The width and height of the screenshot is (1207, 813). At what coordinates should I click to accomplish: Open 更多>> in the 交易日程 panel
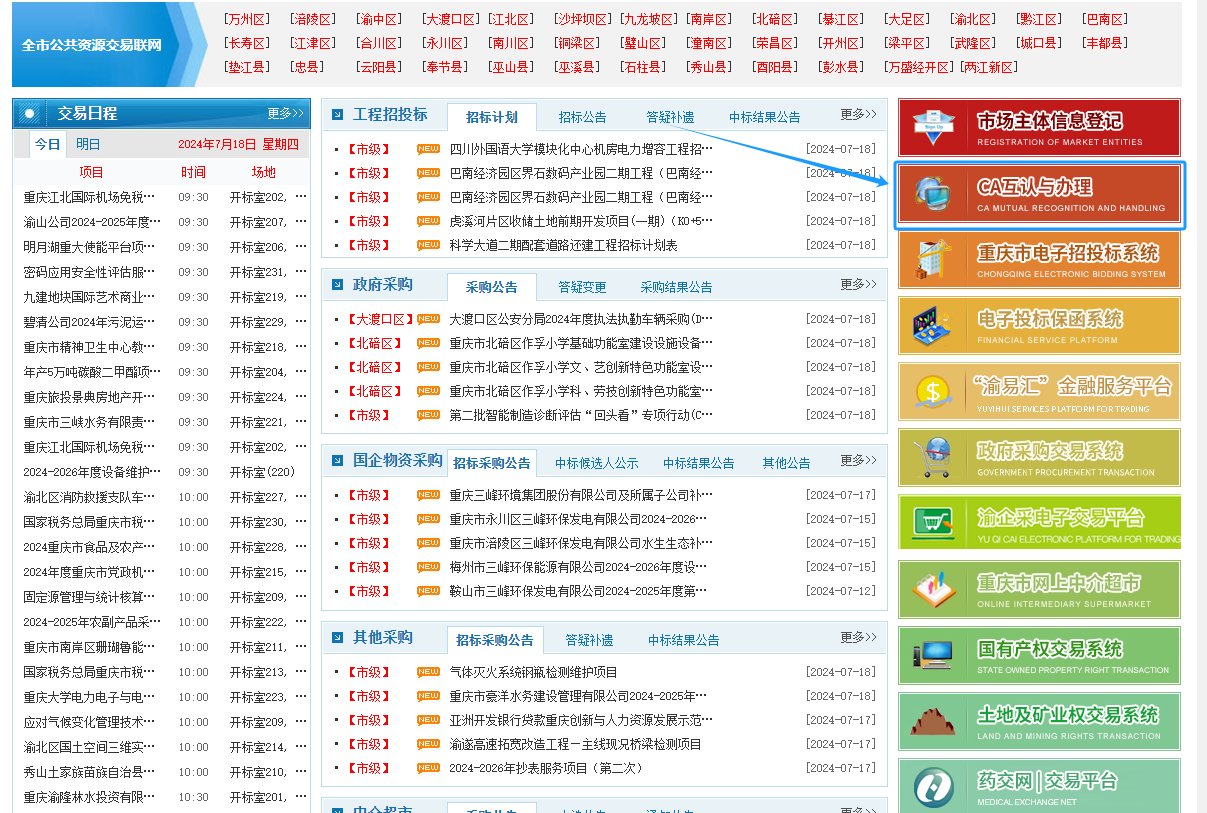pos(285,113)
